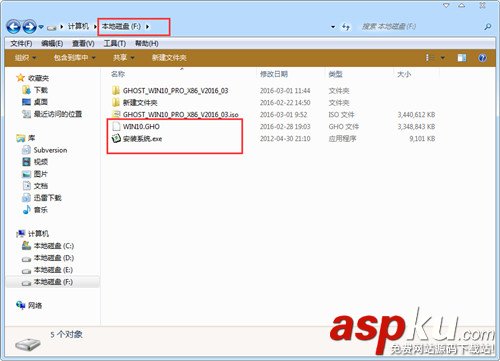Open 下载 in the favorites sidebar

(41, 90)
